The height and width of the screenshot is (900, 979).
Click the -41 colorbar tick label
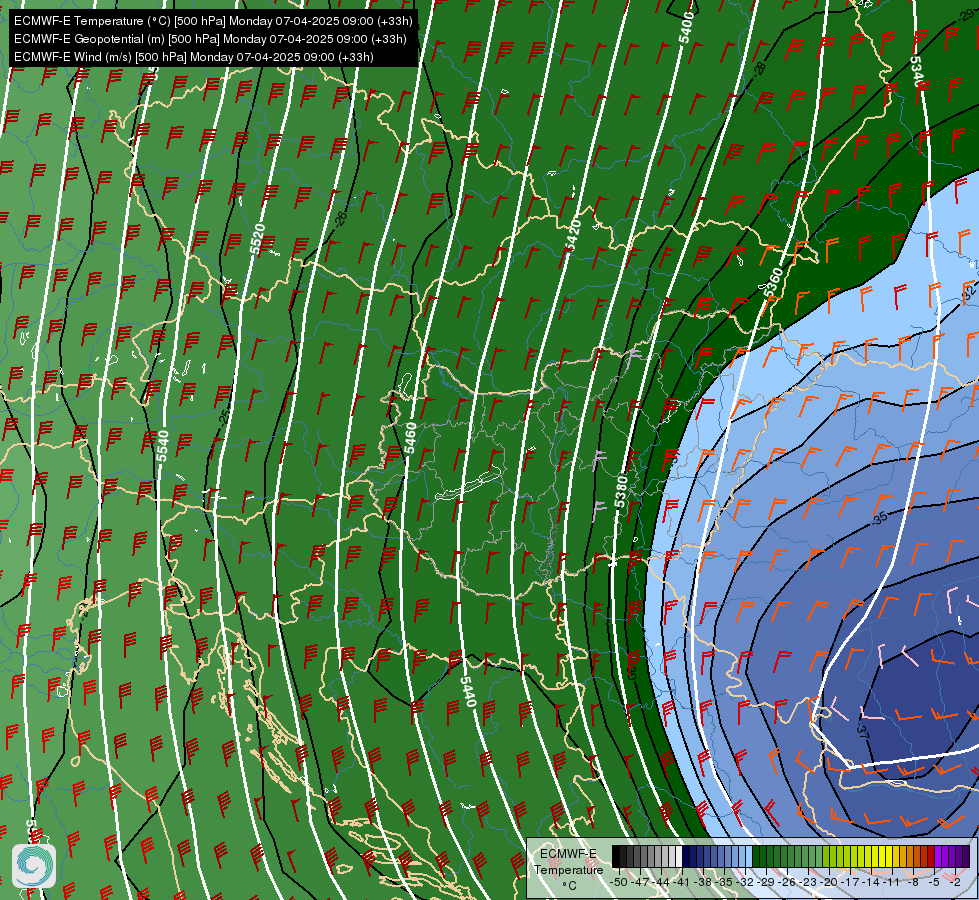click(682, 882)
